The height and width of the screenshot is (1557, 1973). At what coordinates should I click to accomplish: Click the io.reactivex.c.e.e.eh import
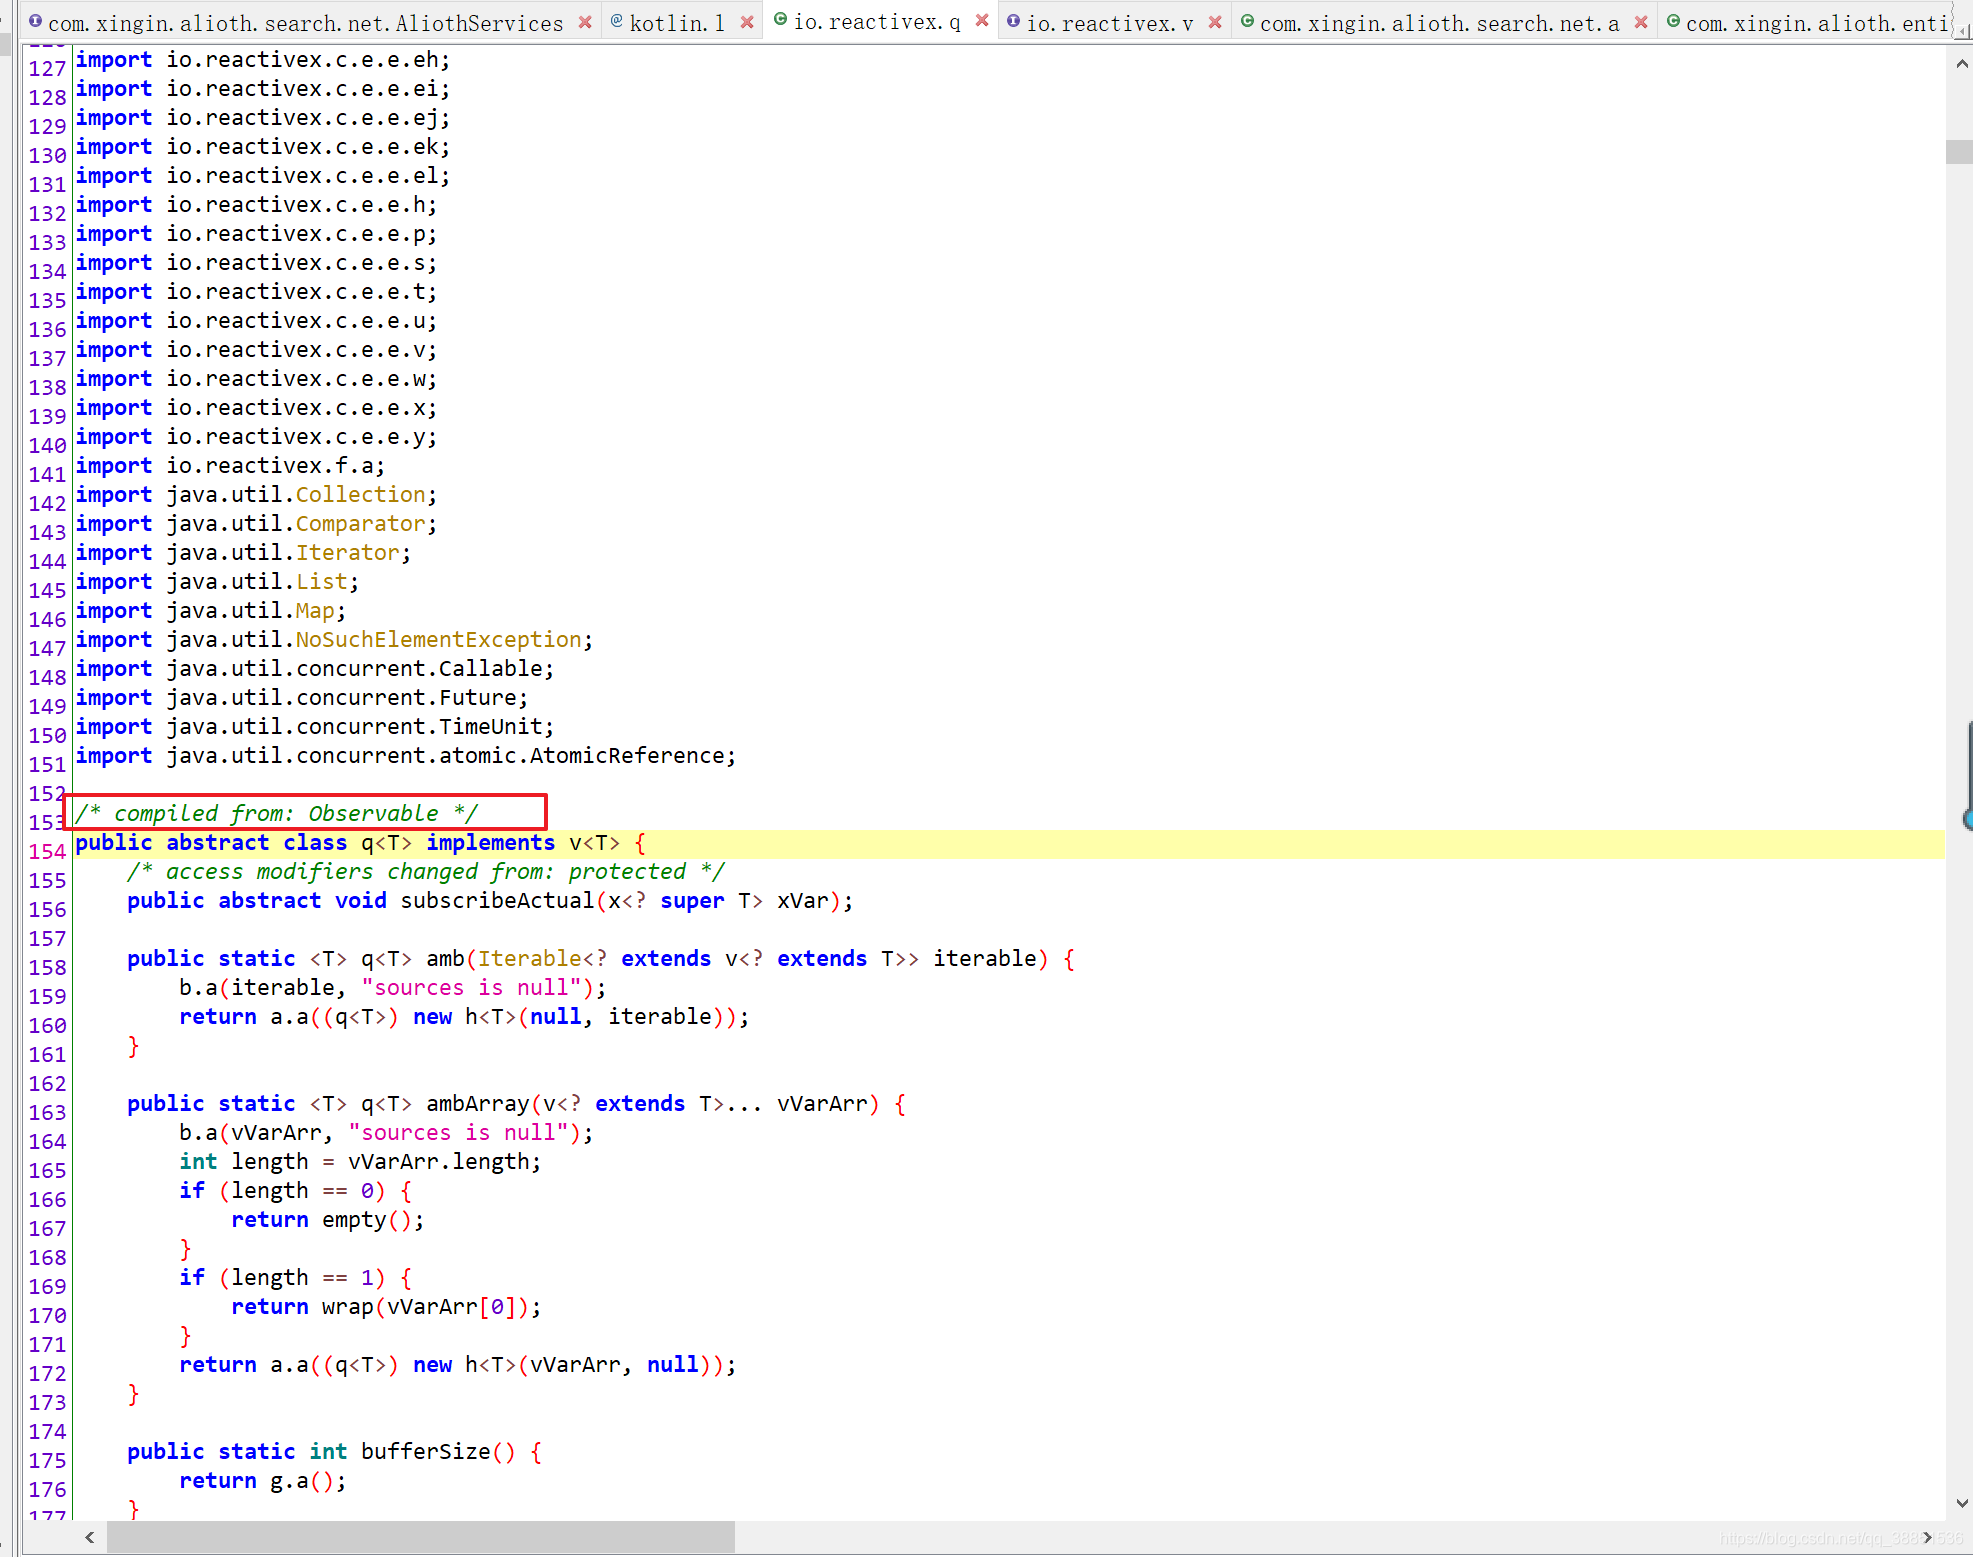tap(263, 60)
